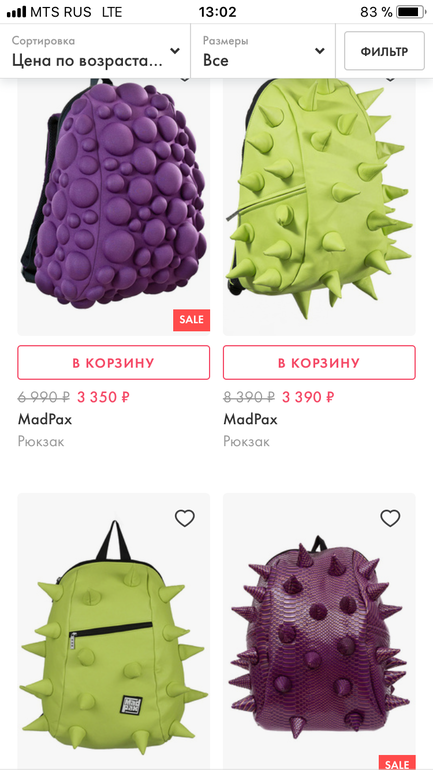Screen dimensions: 433x770
Task: View the lime green front-facing backpack
Action: (113, 631)
